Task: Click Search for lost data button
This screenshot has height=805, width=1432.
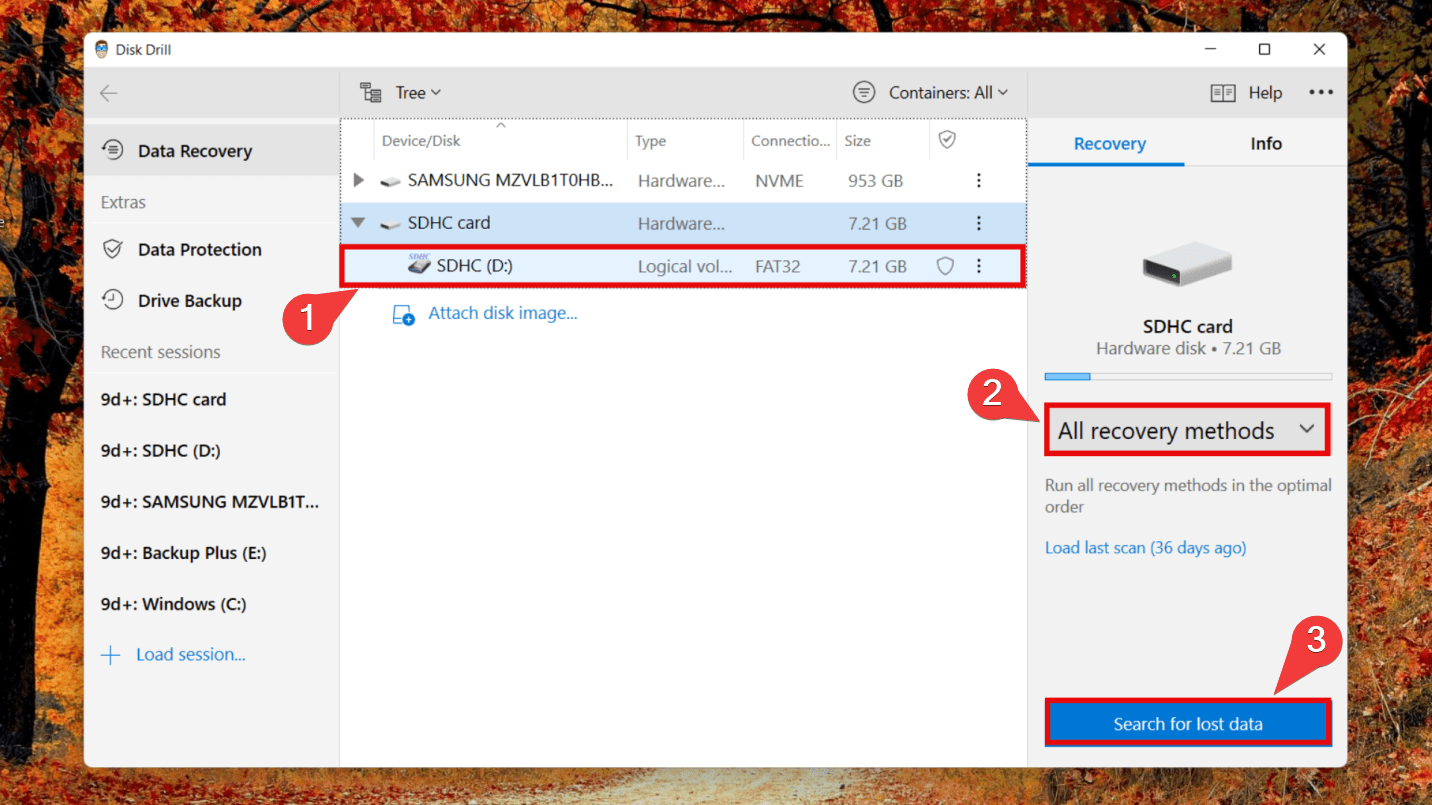Action: click(1188, 724)
